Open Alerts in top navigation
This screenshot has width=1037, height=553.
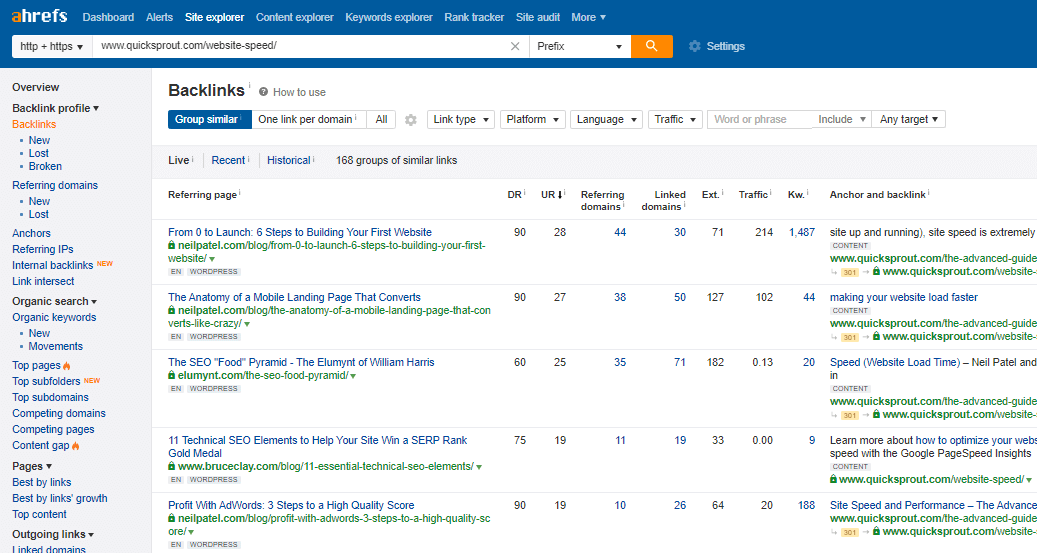pyautogui.click(x=159, y=17)
